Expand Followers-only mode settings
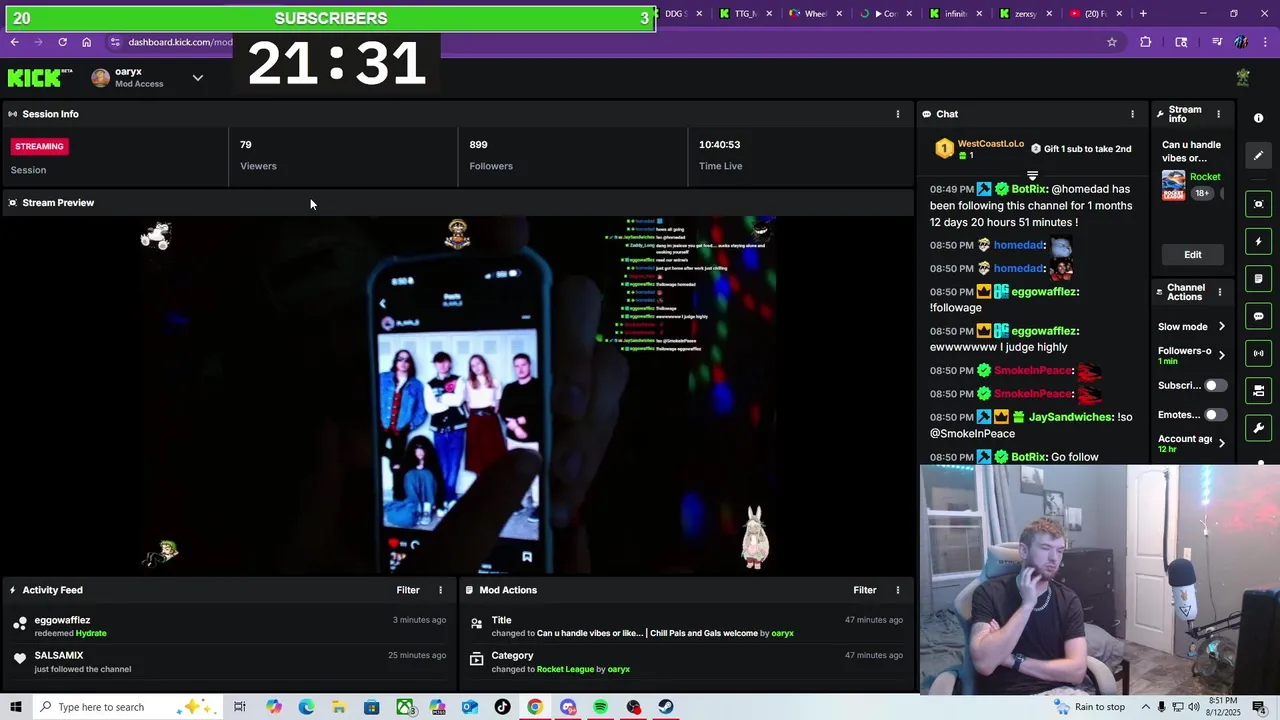 (x=1221, y=355)
